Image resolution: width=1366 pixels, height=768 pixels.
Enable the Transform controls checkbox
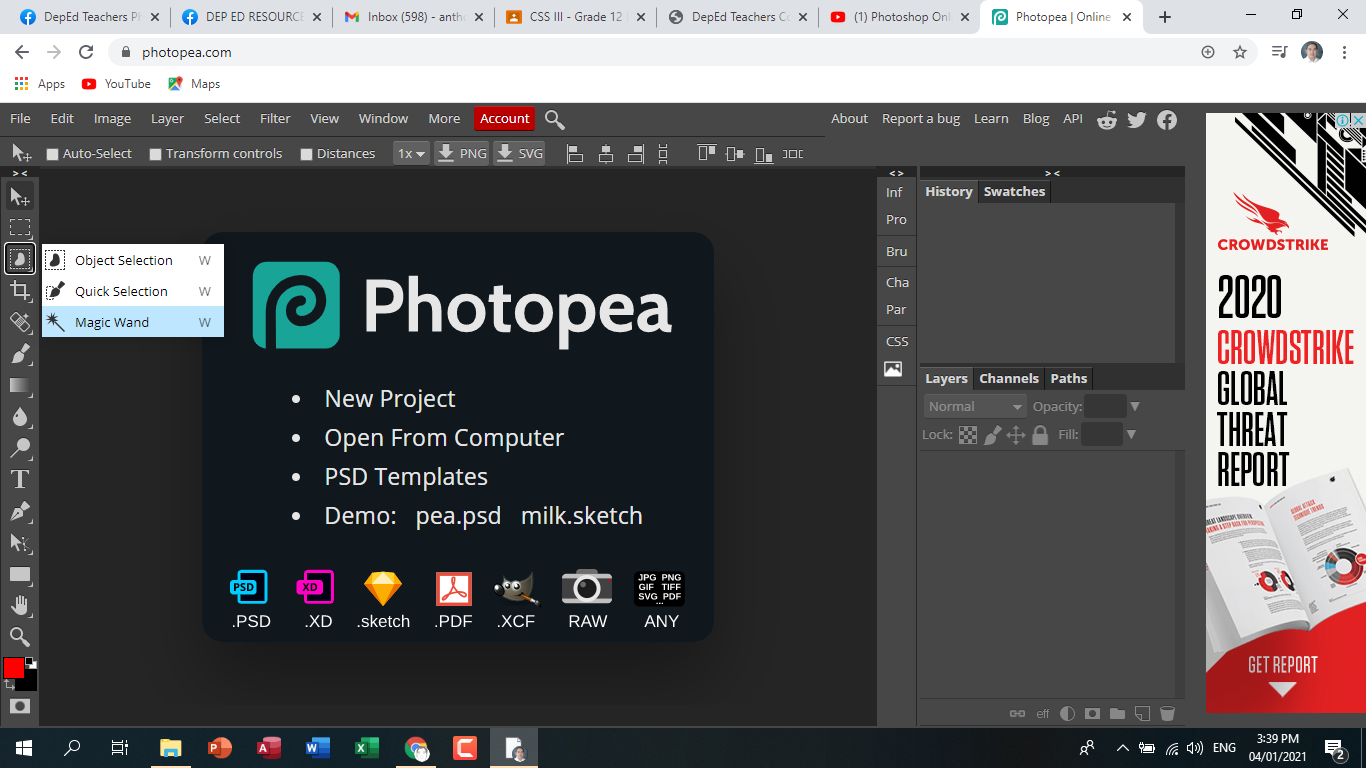tap(155, 154)
